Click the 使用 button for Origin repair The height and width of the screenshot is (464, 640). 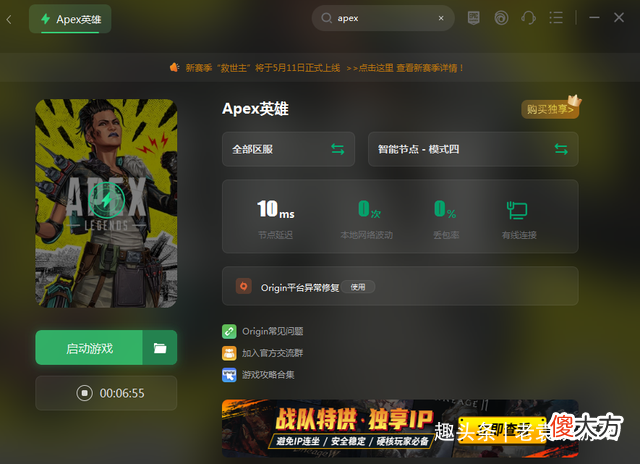coord(358,287)
